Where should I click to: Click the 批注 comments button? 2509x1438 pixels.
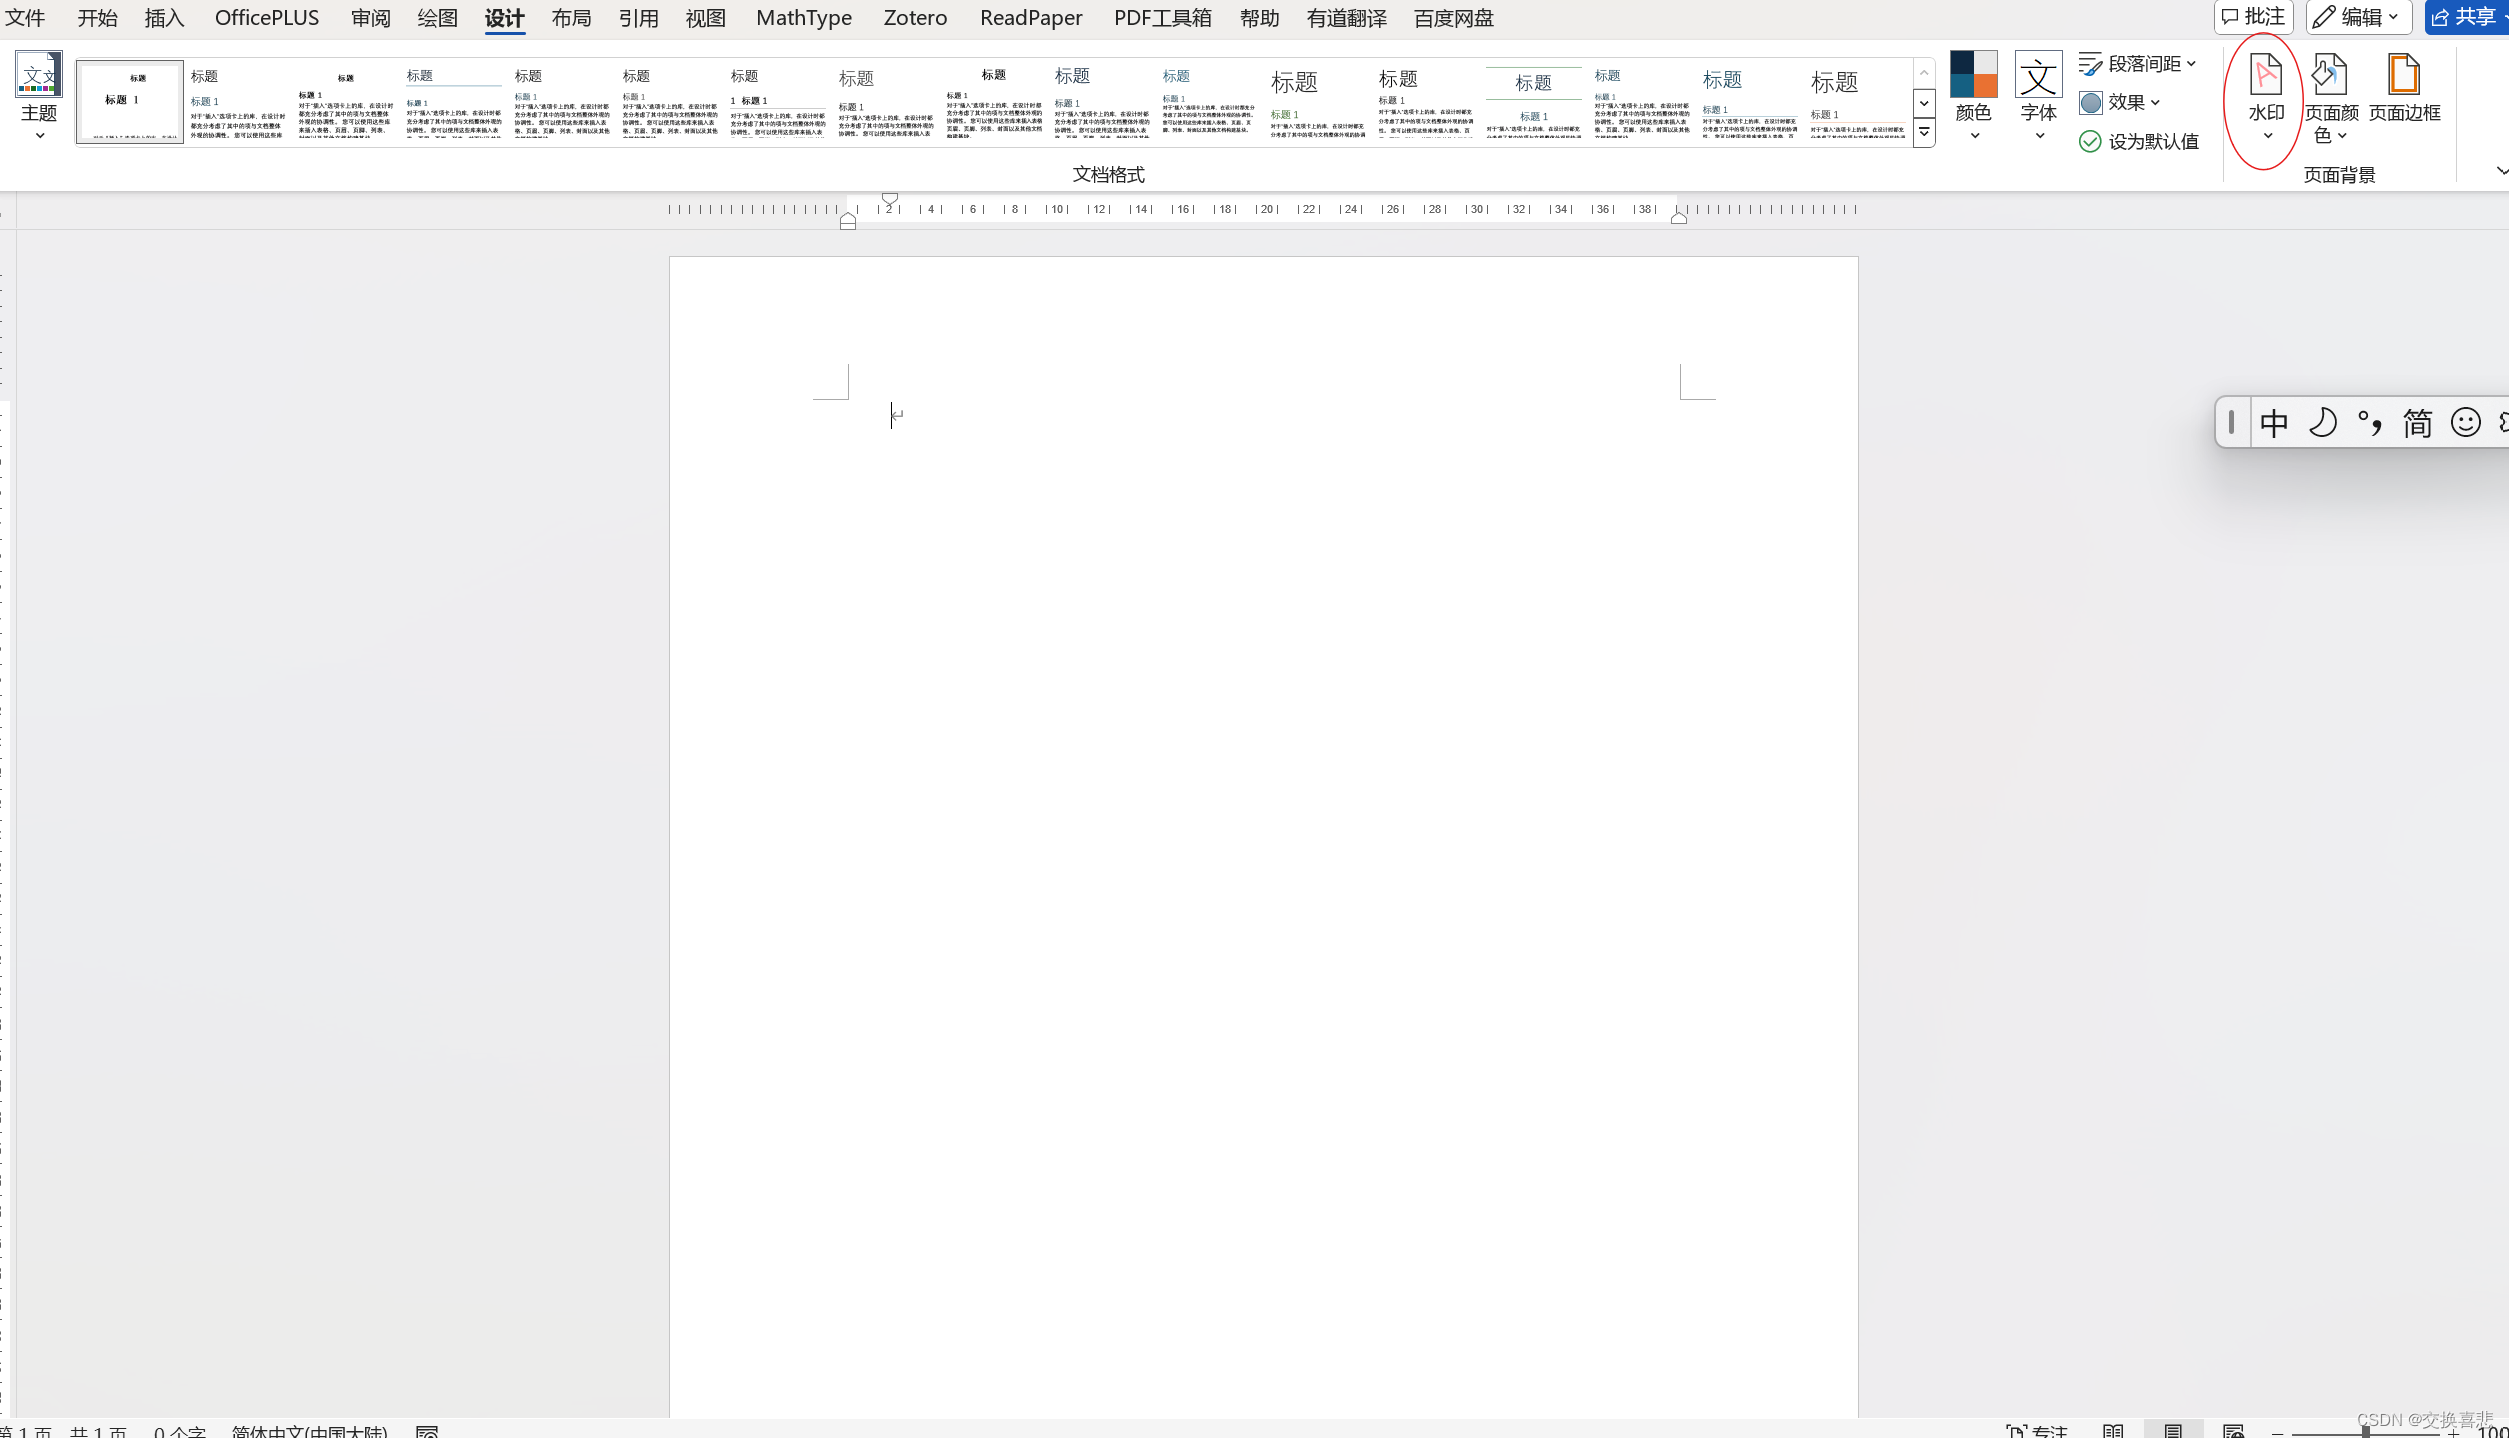pyautogui.click(x=2253, y=17)
